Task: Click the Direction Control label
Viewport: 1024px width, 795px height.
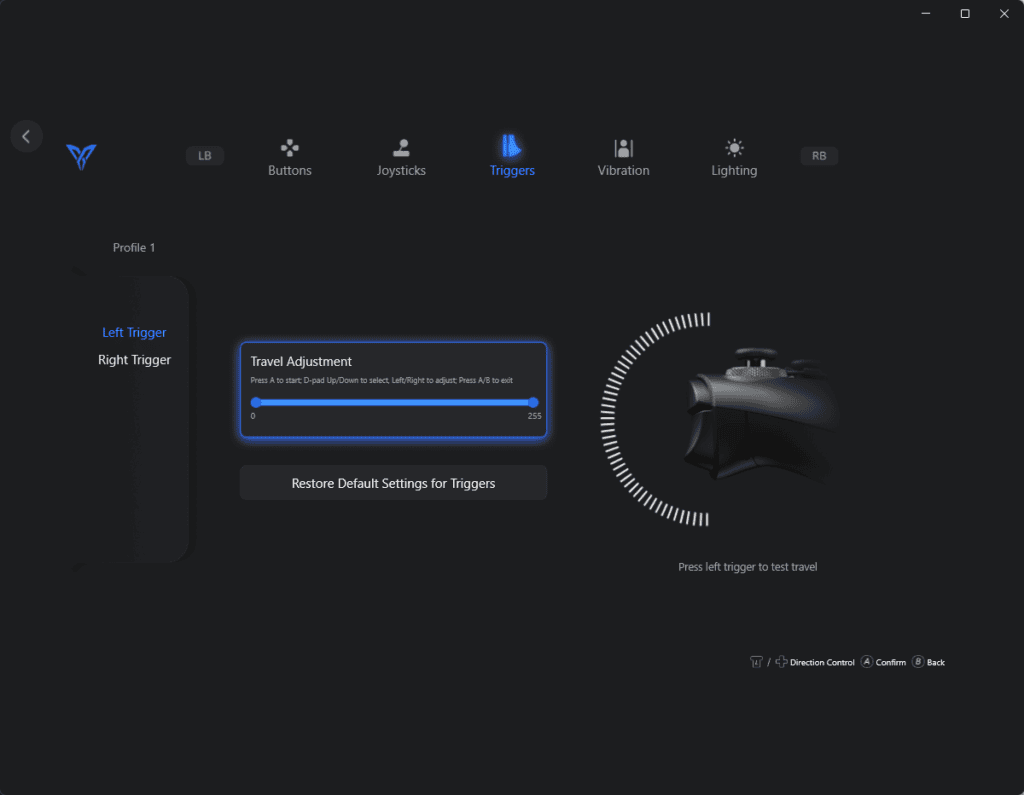Action: tap(822, 662)
